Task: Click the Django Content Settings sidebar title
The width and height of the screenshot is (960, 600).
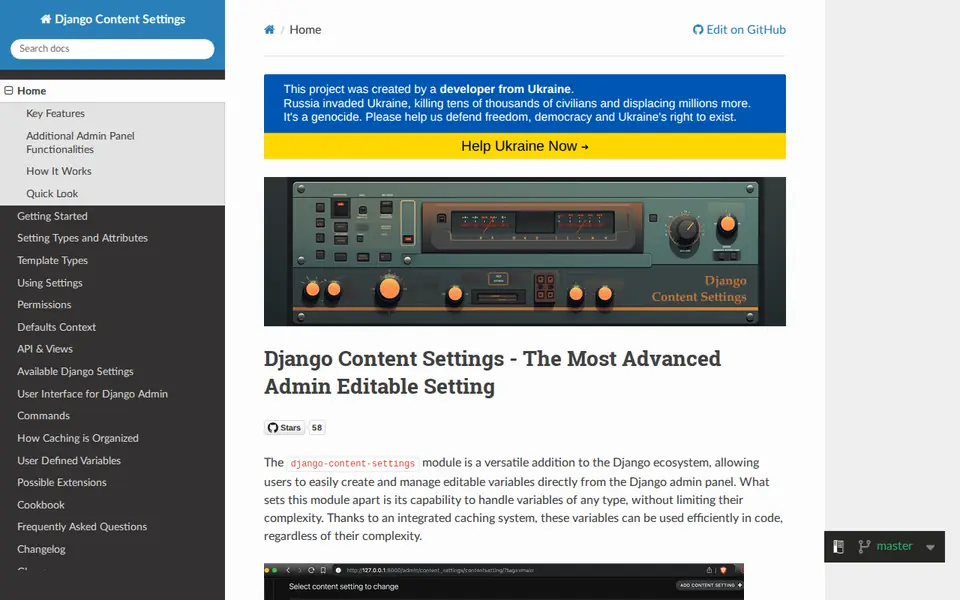Action: (x=113, y=19)
